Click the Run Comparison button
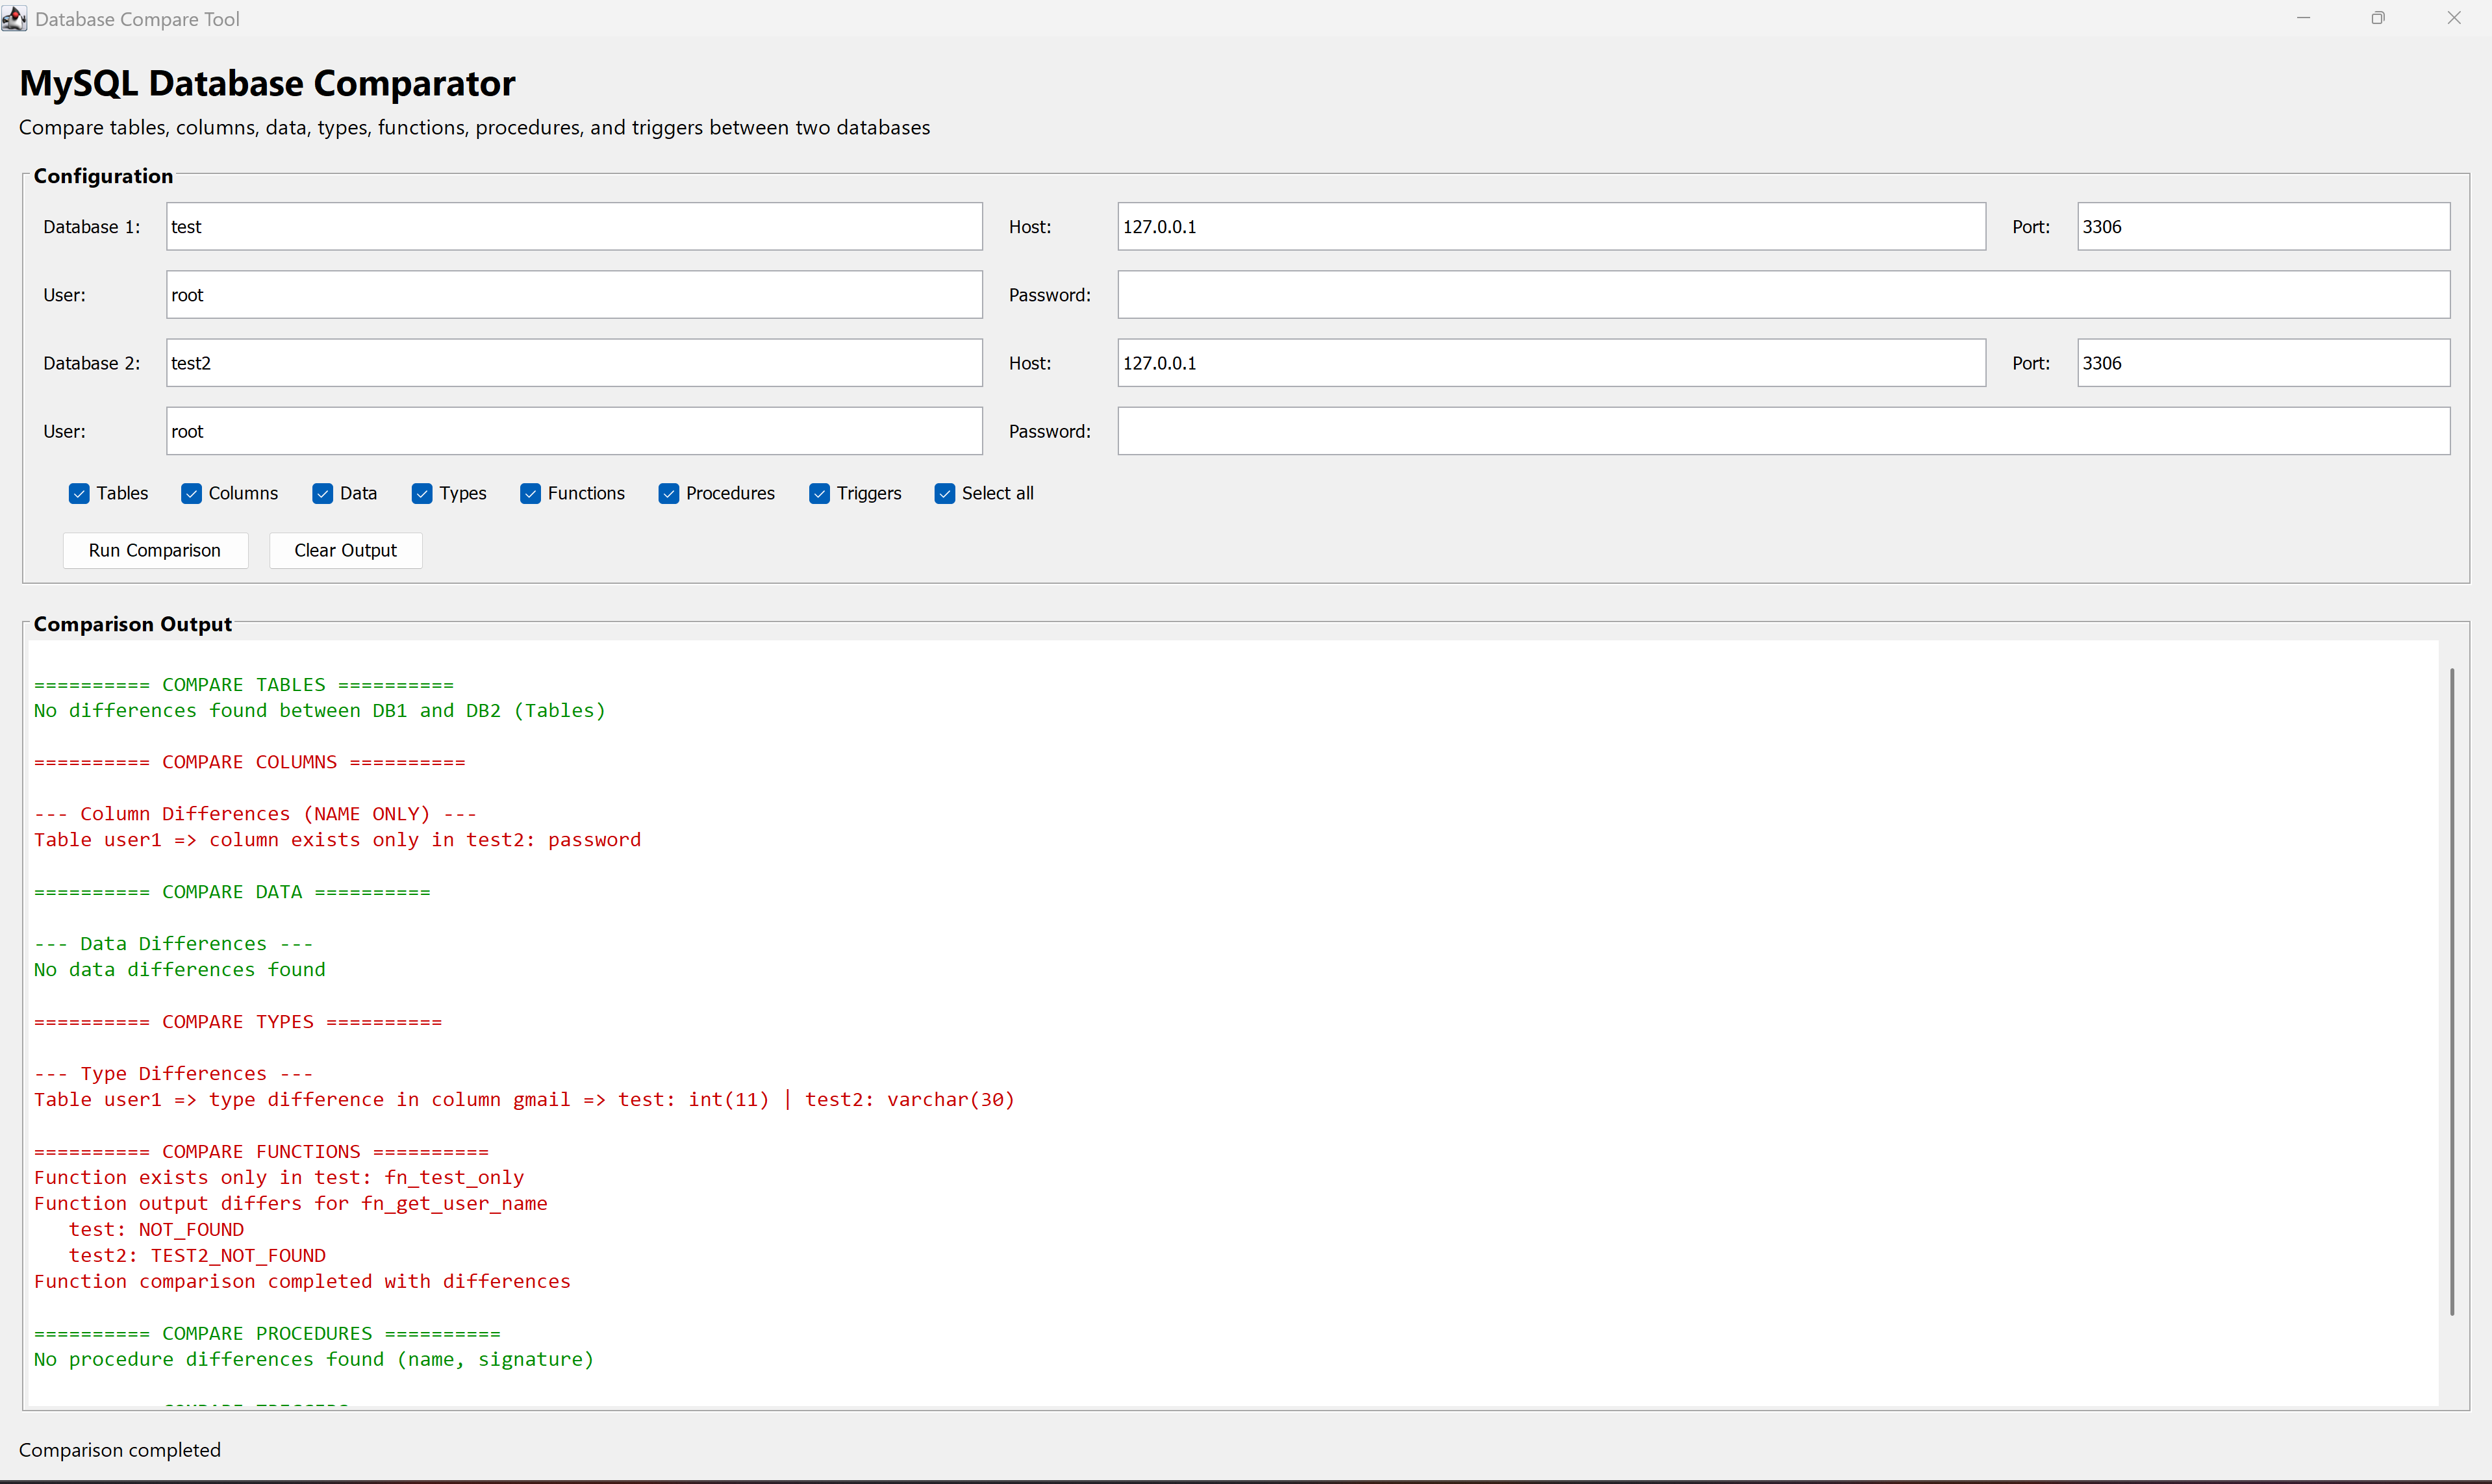 (x=155, y=550)
